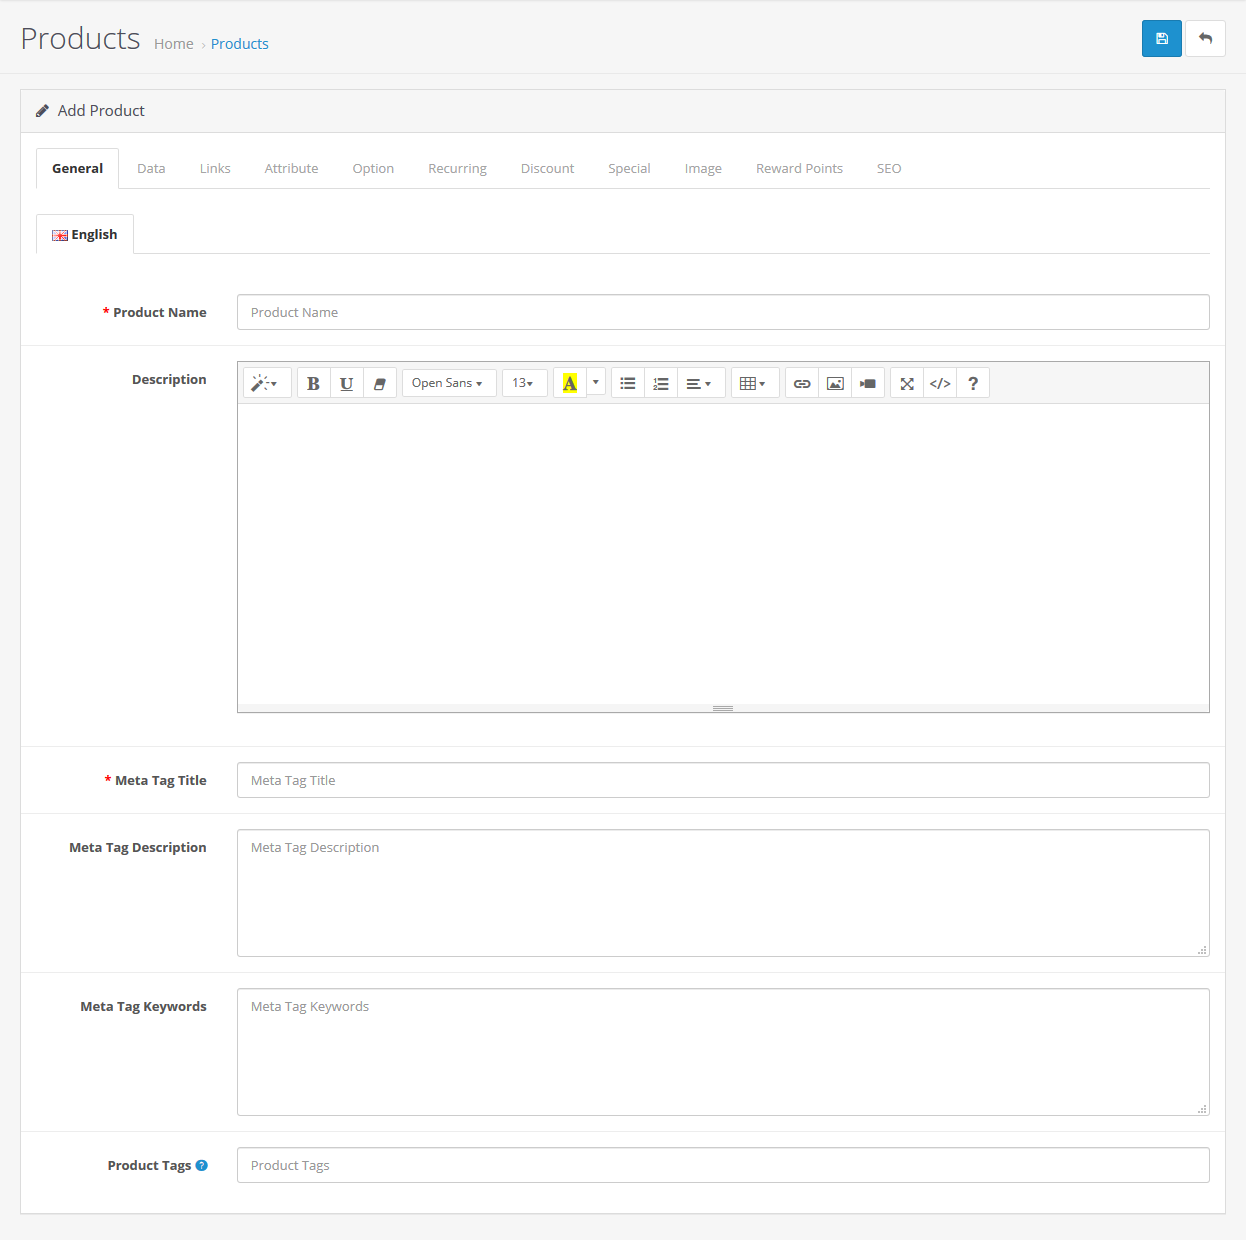Viewport: 1246px width, 1240px height.
Task: Click the eraser remove-font-style icon
Action: click(x=379, y=383)
